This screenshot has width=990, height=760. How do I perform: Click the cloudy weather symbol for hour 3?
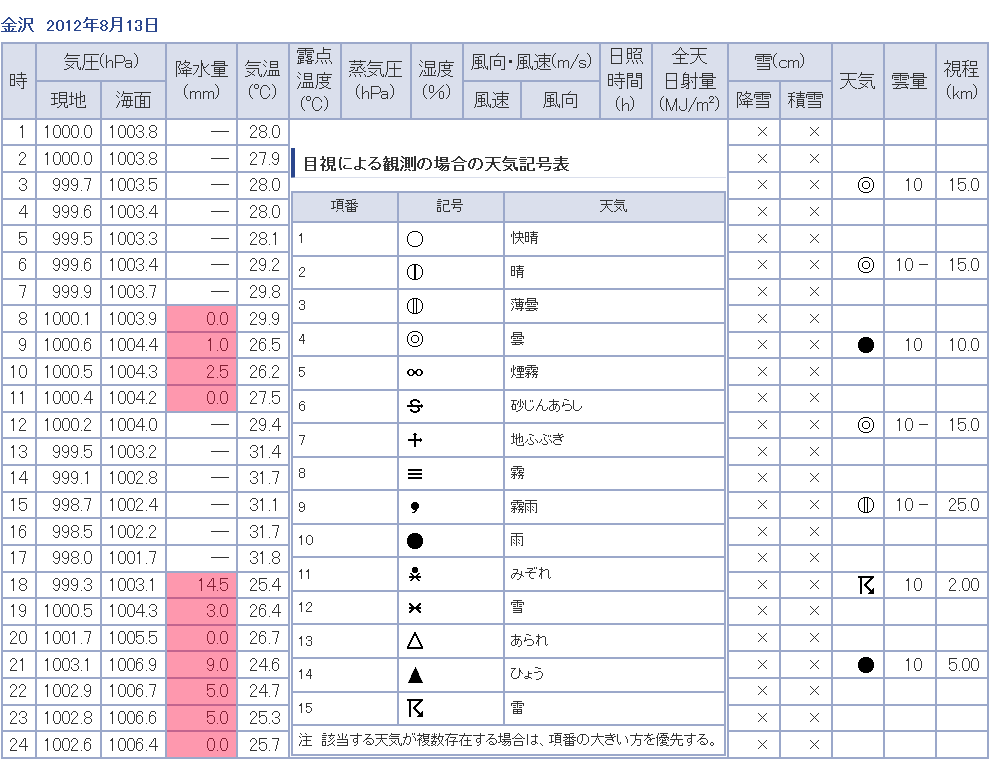coord(866,185)
